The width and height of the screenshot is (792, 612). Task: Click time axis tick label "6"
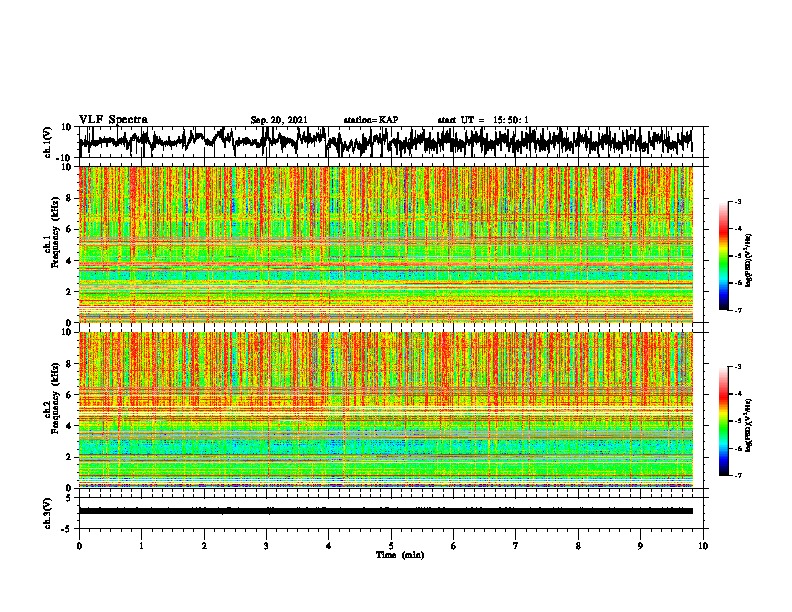pos(454,546)
